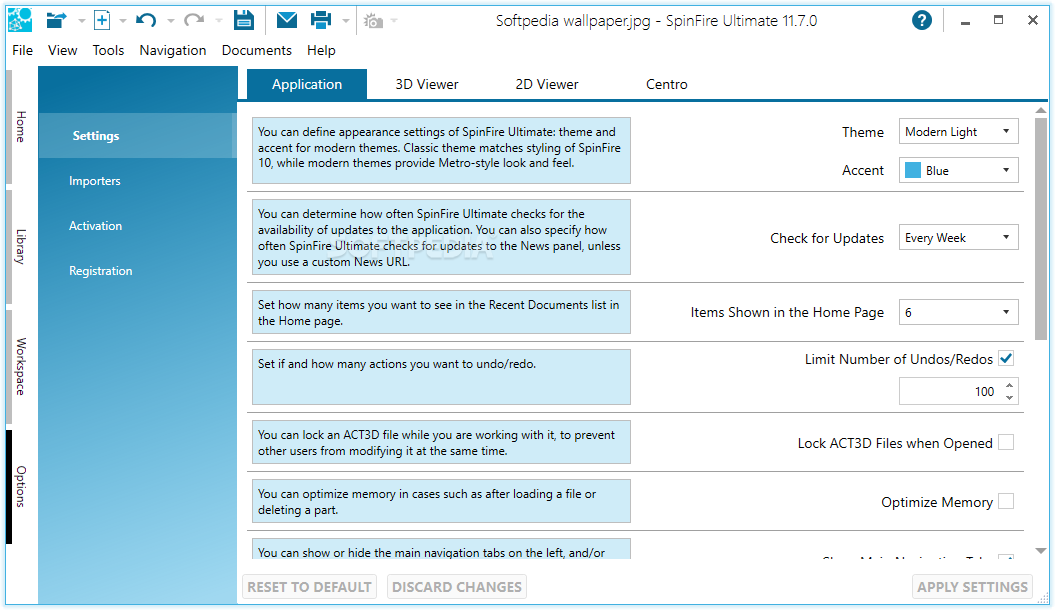Click the vertical scrollbar thumb
Screen dimensions: 1055x610
pyautogui.click(x=1041, y=229)
